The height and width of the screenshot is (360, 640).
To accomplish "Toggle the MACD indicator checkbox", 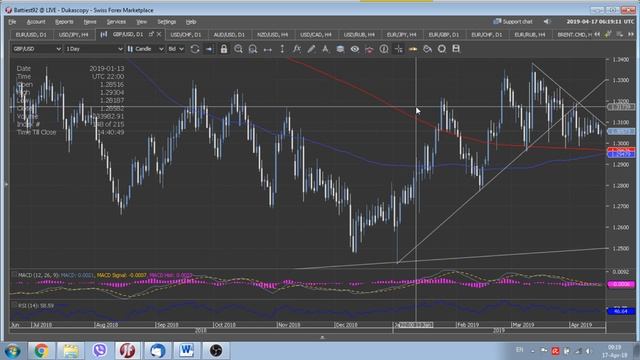I will coord(14,275).
